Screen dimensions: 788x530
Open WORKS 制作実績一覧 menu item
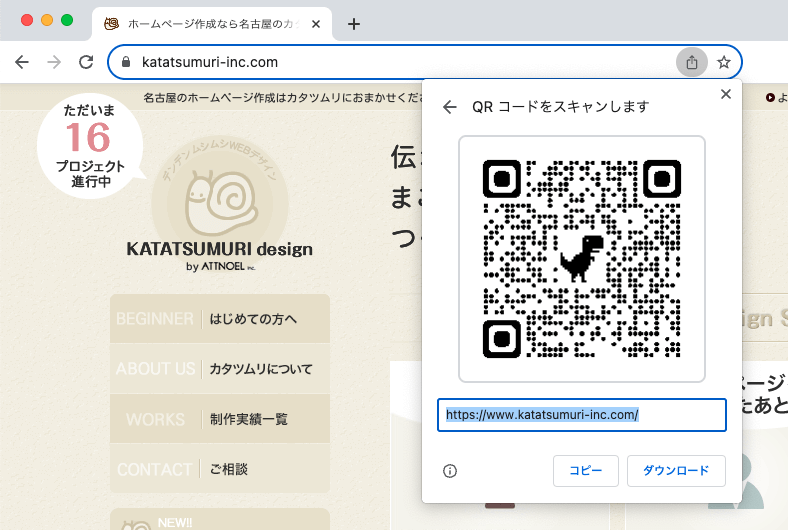tap(220, 419)
